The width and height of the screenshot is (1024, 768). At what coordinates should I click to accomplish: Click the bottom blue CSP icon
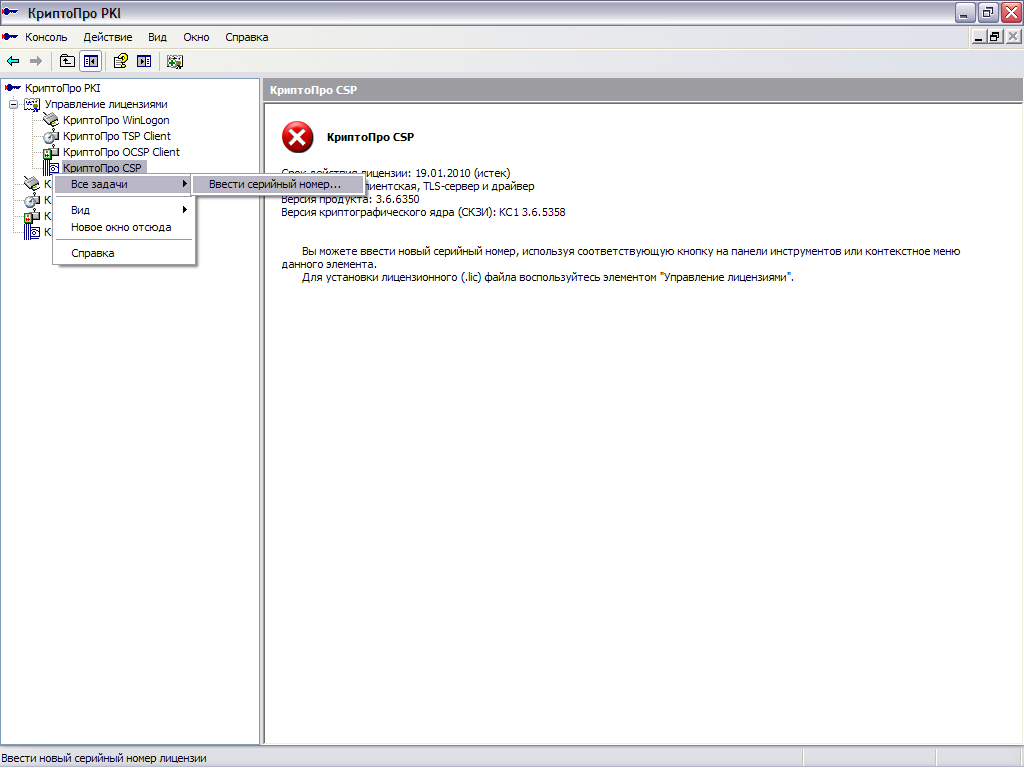click(32, 232)
